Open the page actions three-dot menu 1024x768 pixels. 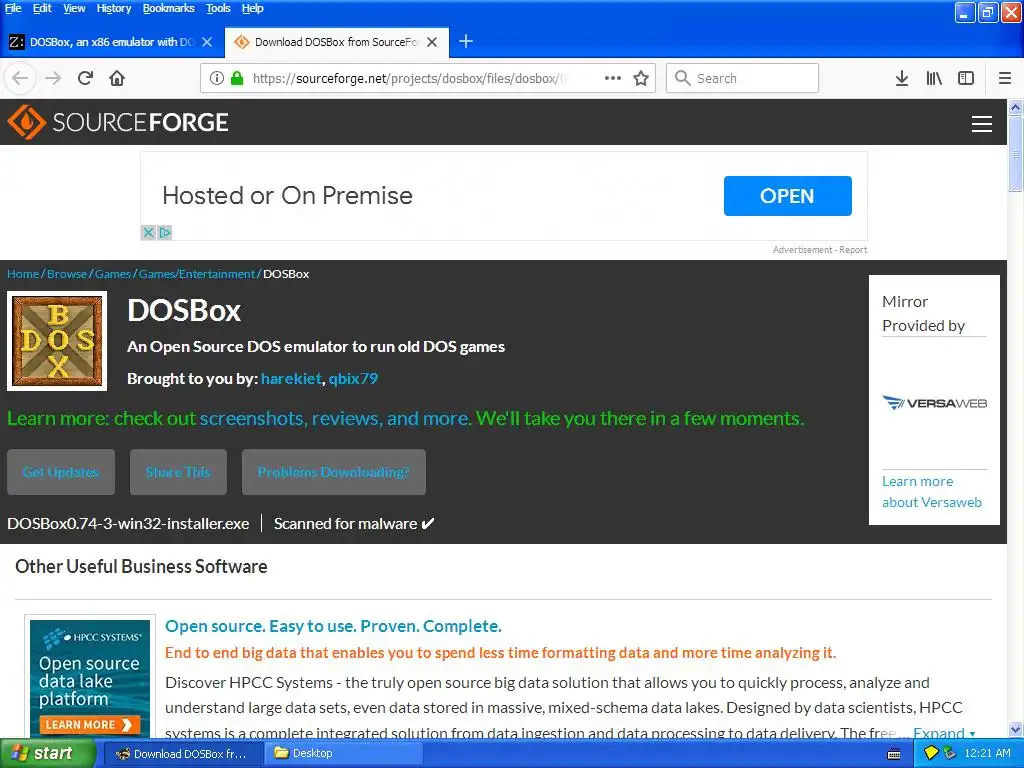tap(613, 78)
